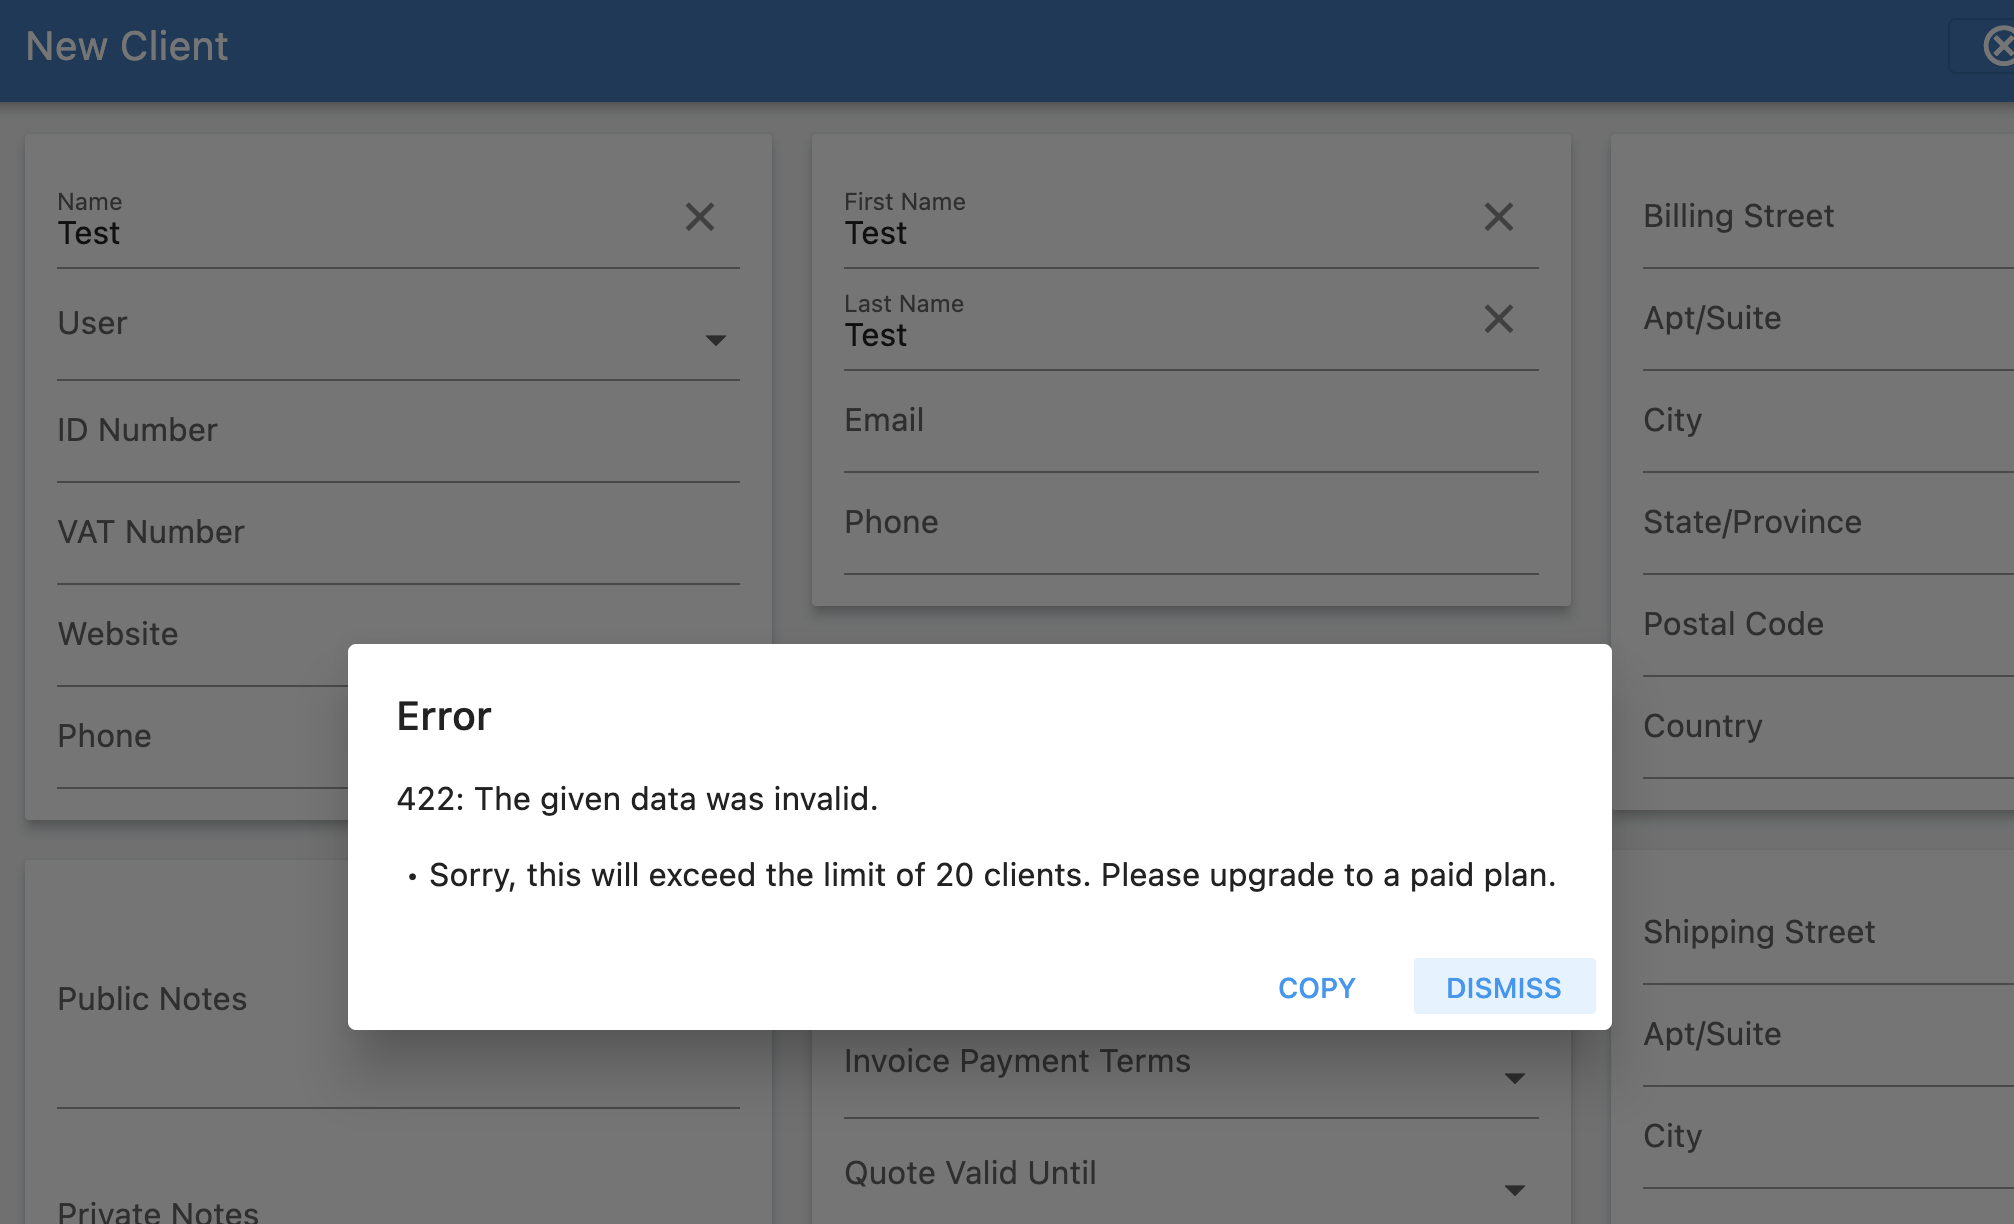Copy the error message

[x=1316, y=987]
